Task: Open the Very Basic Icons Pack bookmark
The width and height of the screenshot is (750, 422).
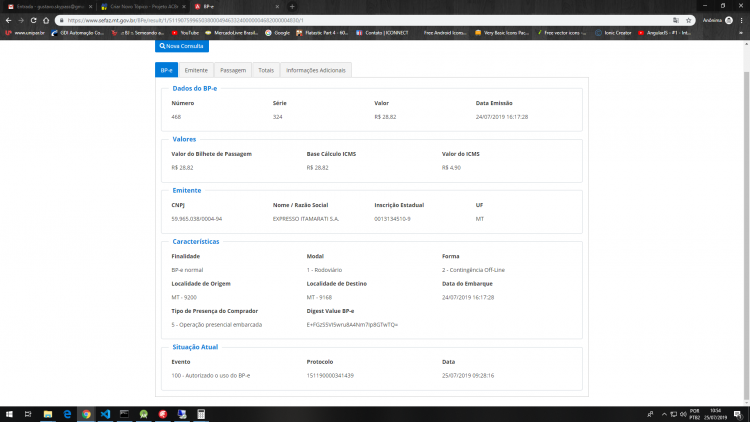Action: pos(502,33)
